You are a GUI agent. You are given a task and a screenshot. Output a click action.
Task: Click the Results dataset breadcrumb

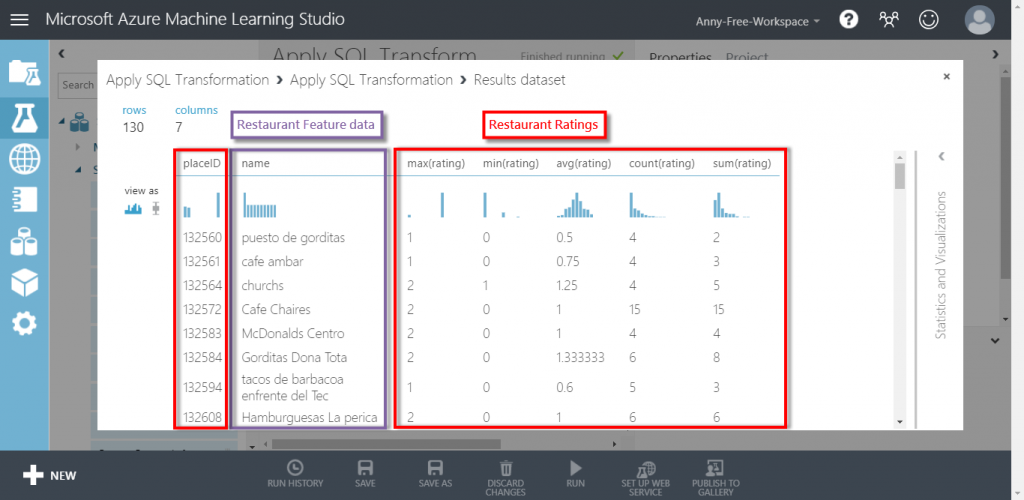[x=519, y=80]
